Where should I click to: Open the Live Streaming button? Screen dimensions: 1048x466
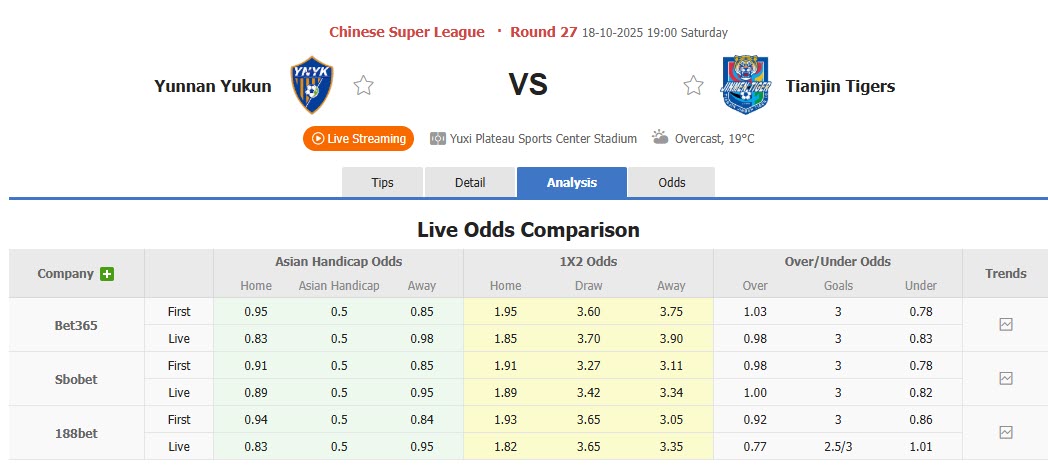coord(358,139)
